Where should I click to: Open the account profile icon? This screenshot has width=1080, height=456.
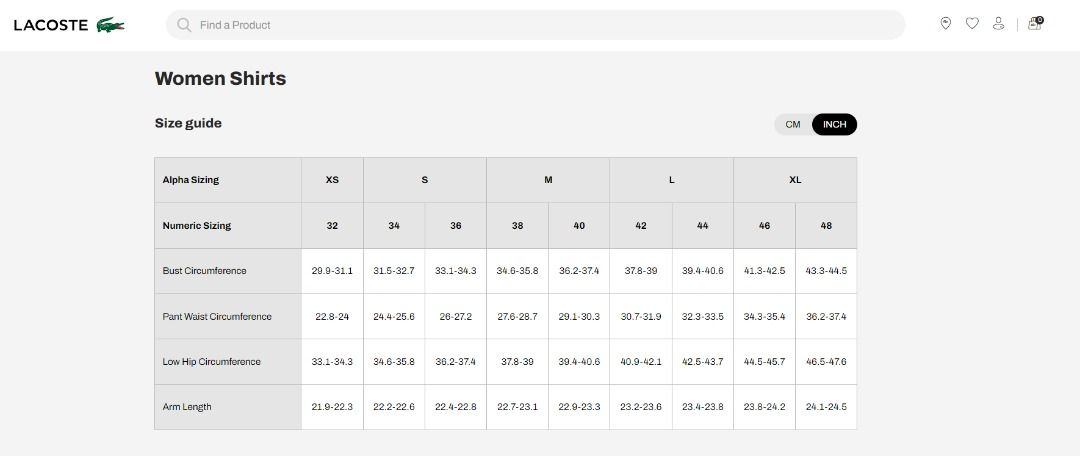[998, 24]
